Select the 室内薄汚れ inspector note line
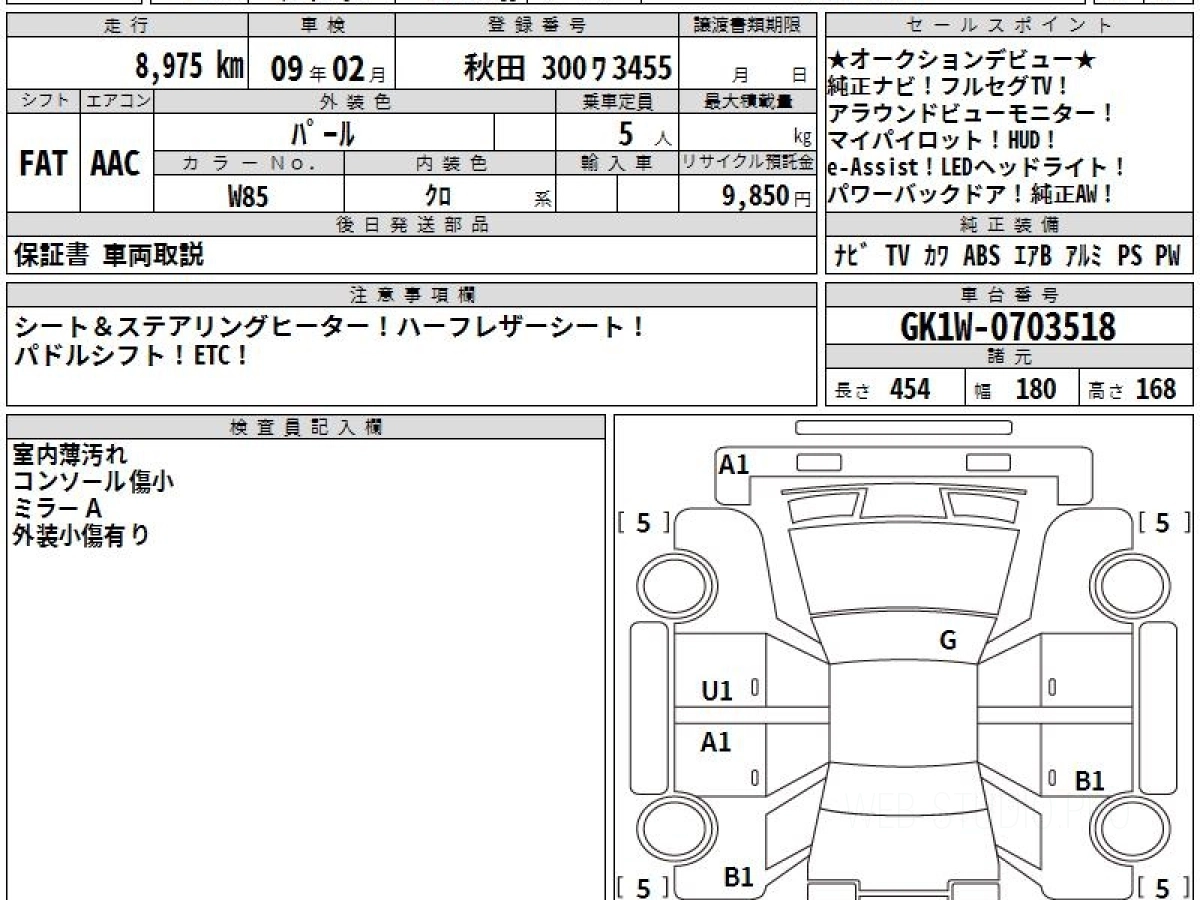 tap(70, 455)
